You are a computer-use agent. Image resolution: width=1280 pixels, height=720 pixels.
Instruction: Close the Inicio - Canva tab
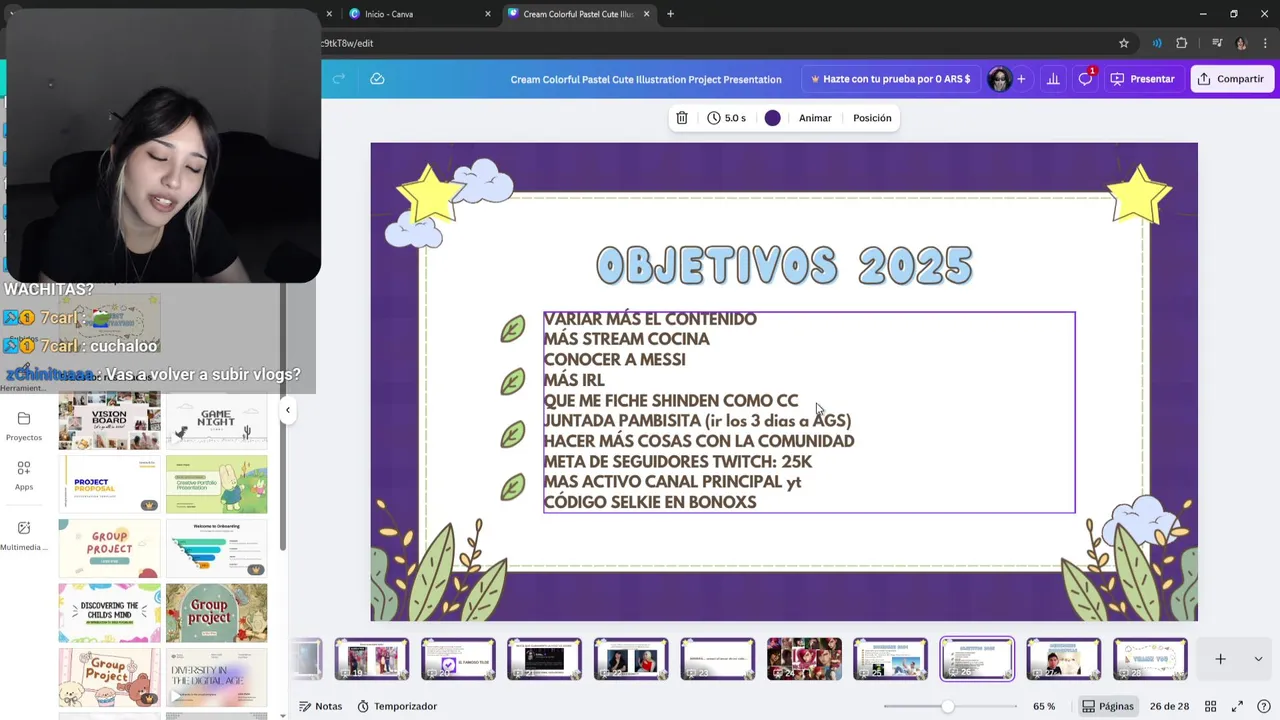click(x=488, y=14)
